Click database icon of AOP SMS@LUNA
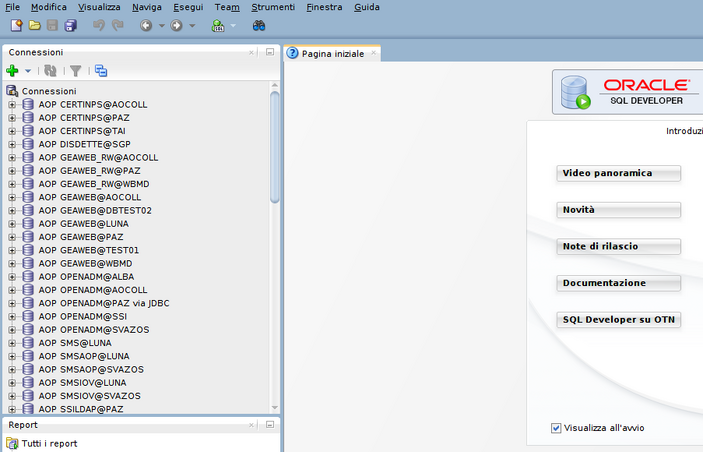703x452 pixels. pyautogui.click(x=28, y=343)
